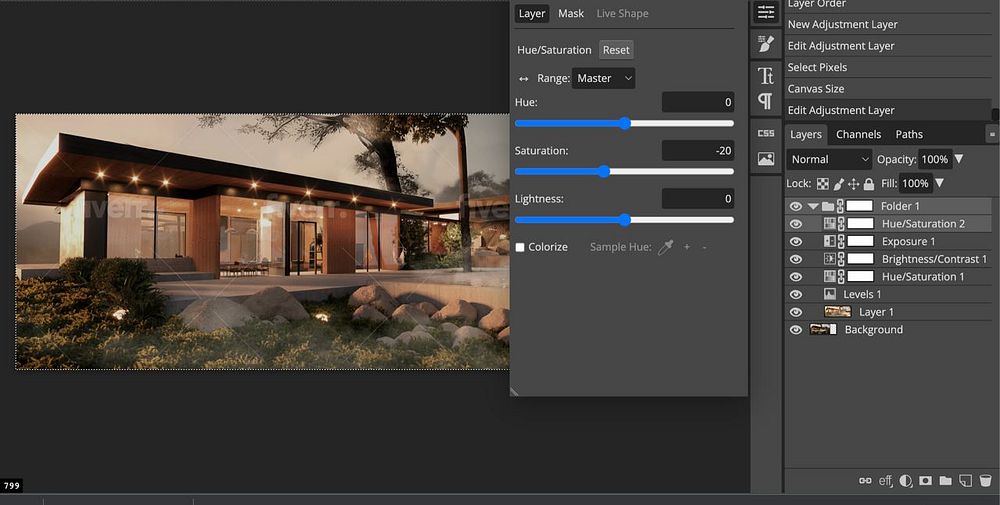Switch to the Channels tab

(858, 134)
